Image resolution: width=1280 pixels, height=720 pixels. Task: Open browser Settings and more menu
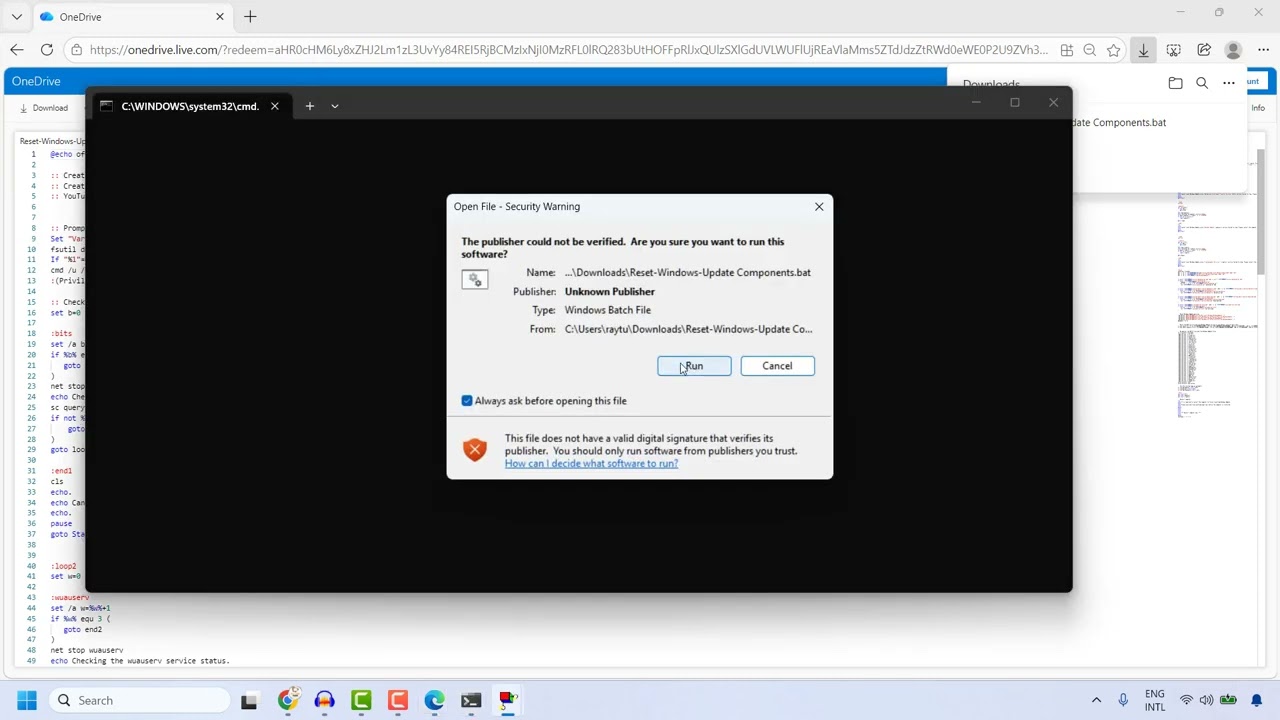[1262, 50]
